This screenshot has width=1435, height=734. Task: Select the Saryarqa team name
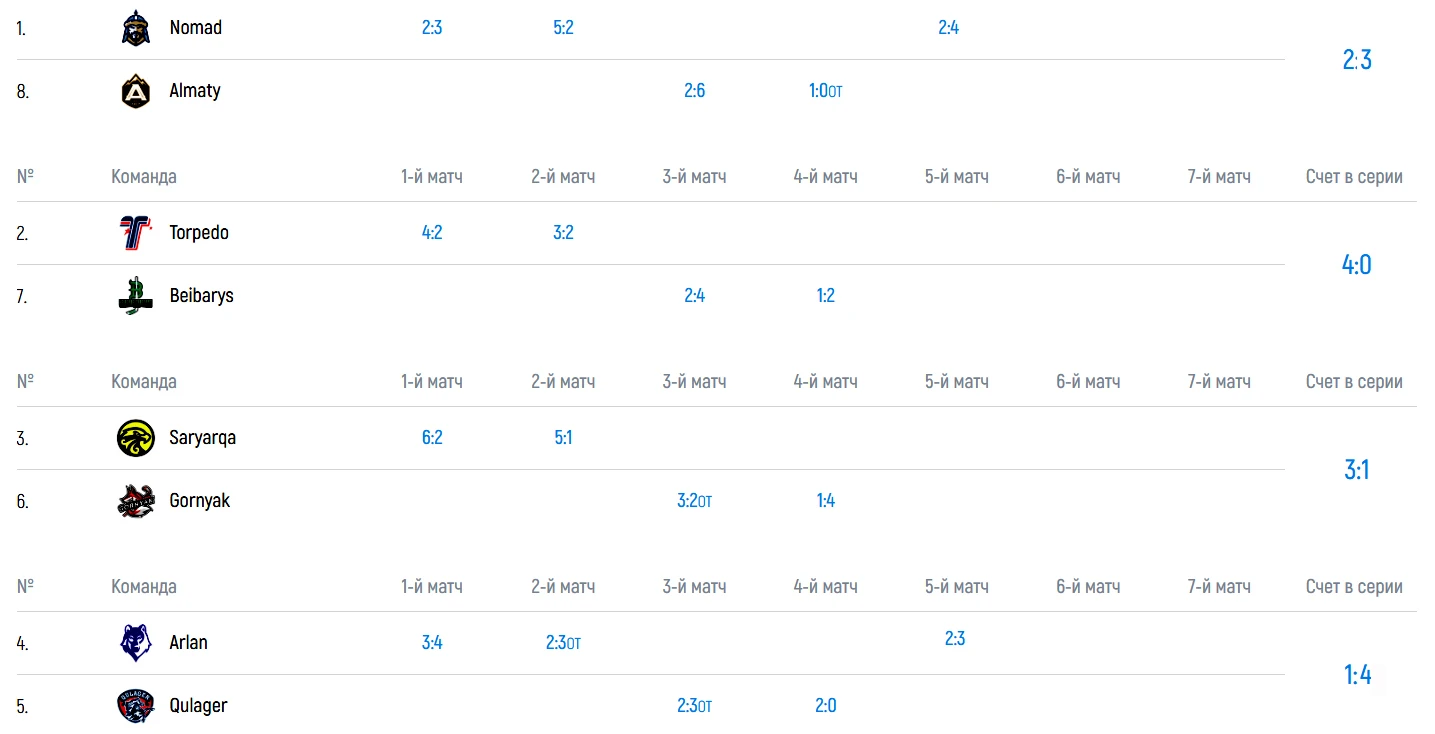[x=203, y=438]
